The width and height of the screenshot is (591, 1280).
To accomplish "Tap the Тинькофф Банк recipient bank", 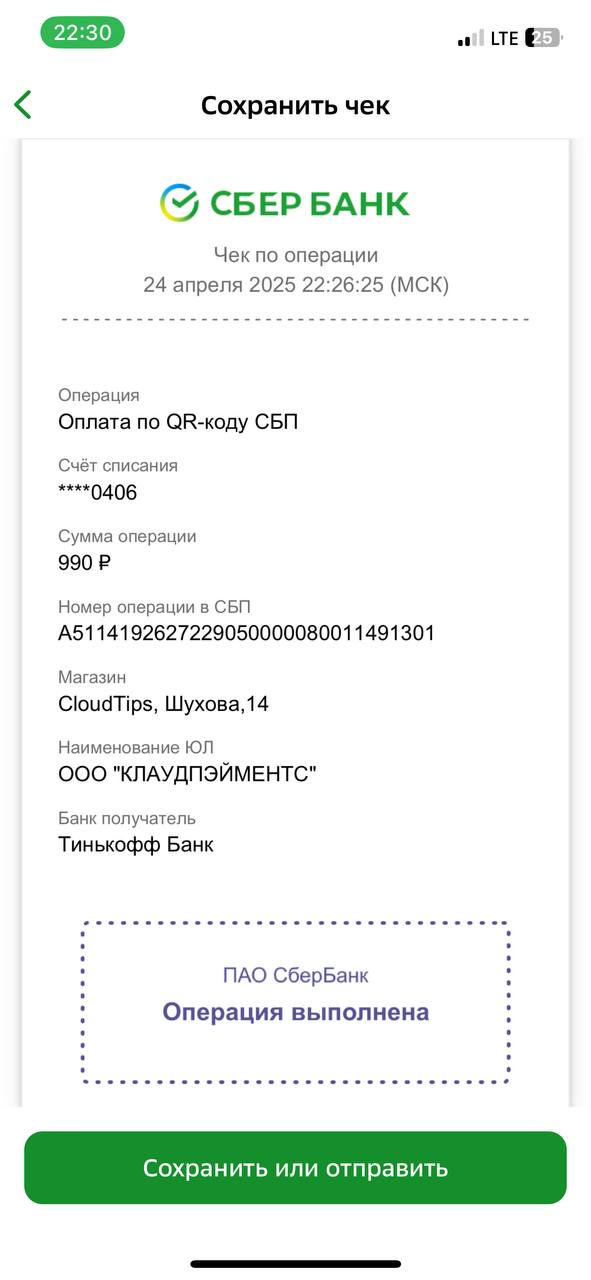I will (136, 844).
